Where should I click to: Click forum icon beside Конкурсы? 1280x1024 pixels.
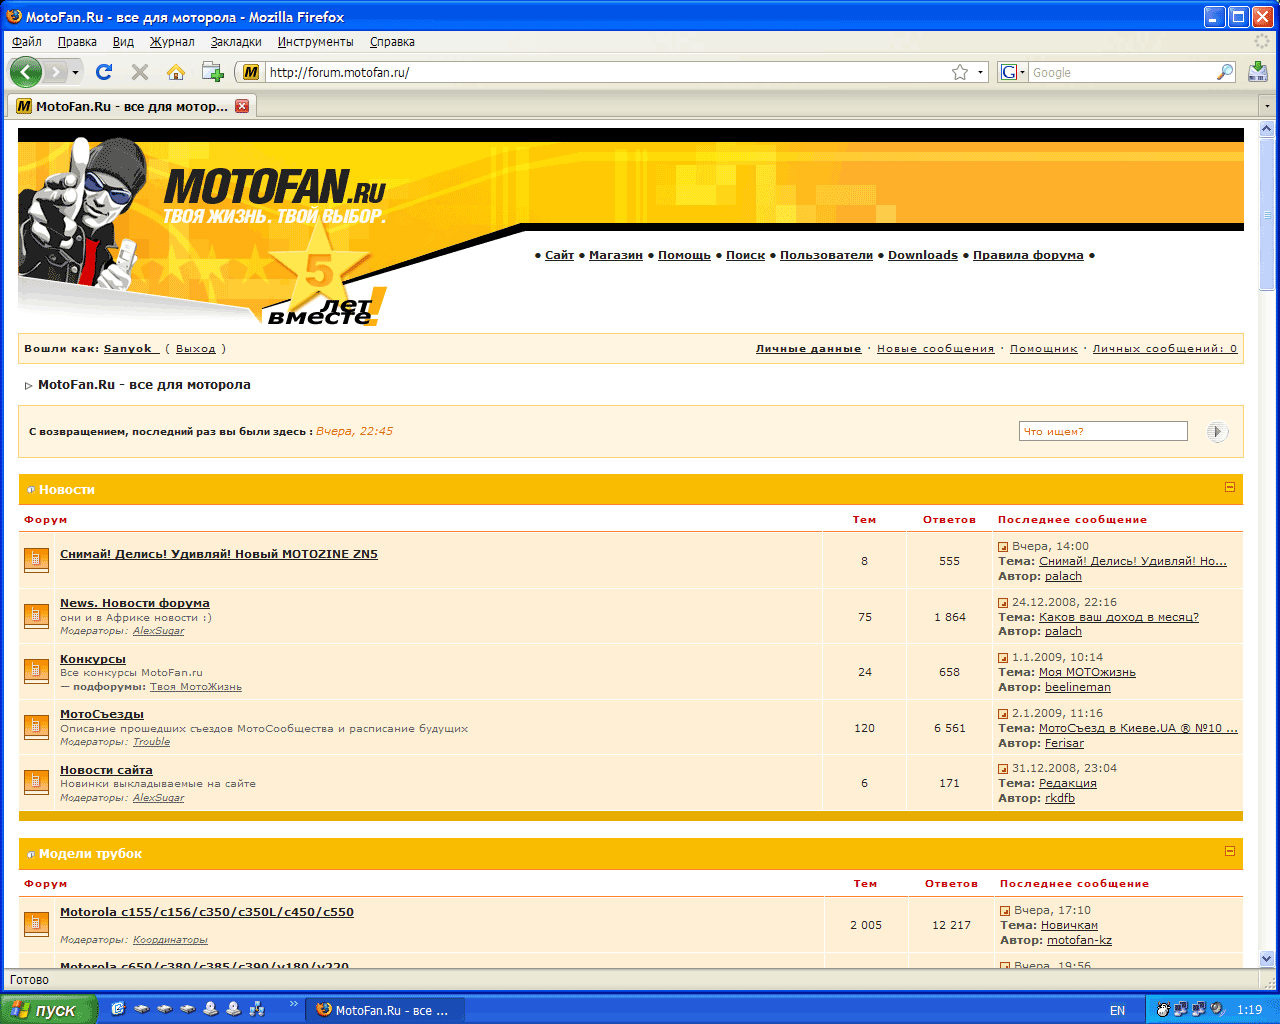(36, 672)
